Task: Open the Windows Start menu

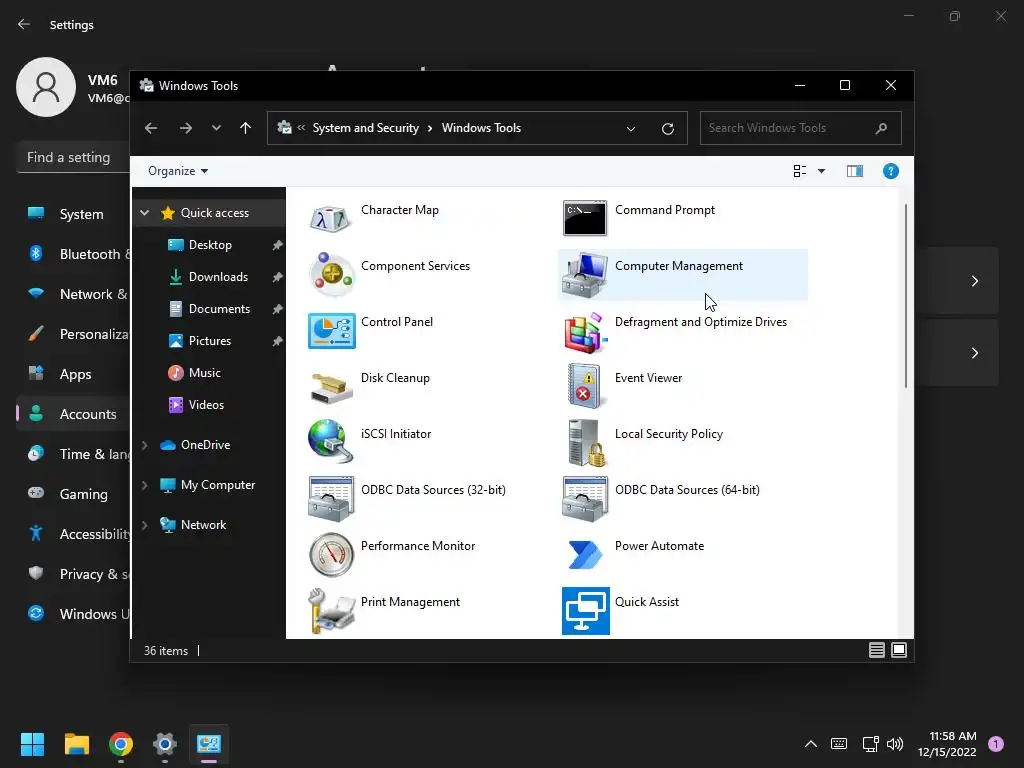Action: click(32, 744)
